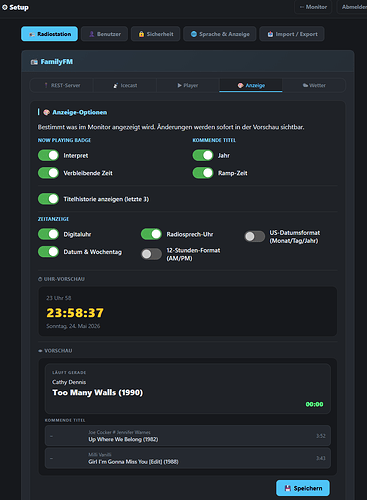Toggle the Verbleibende Zeit switch
The height and width of the screenshot is (500, 367).
48,173
